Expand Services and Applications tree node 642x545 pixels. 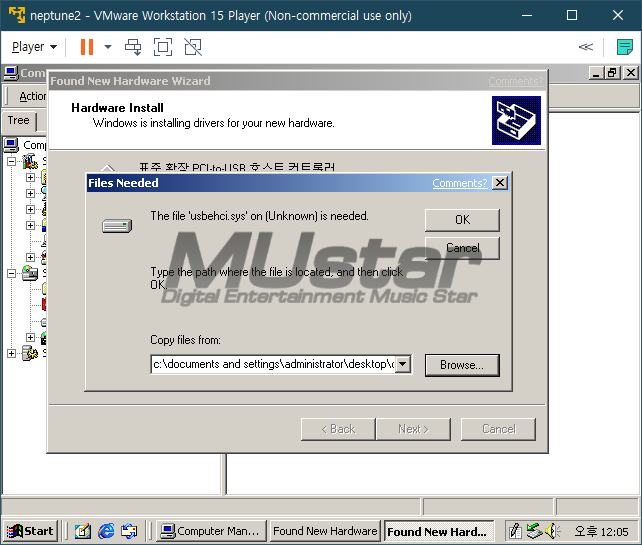(x=11, y=353)
